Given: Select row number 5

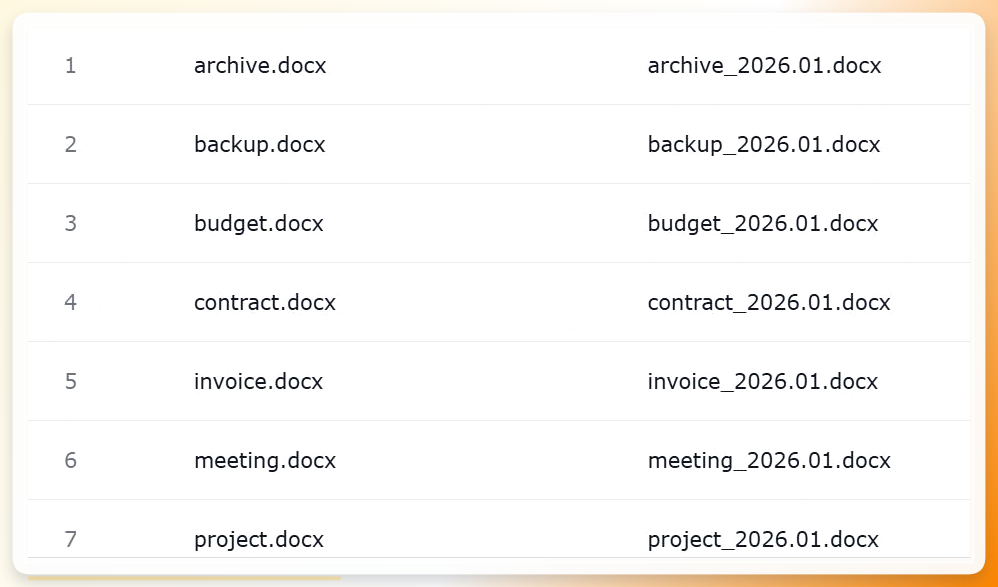Looking at the screenshot, I should tap(71, 381).
